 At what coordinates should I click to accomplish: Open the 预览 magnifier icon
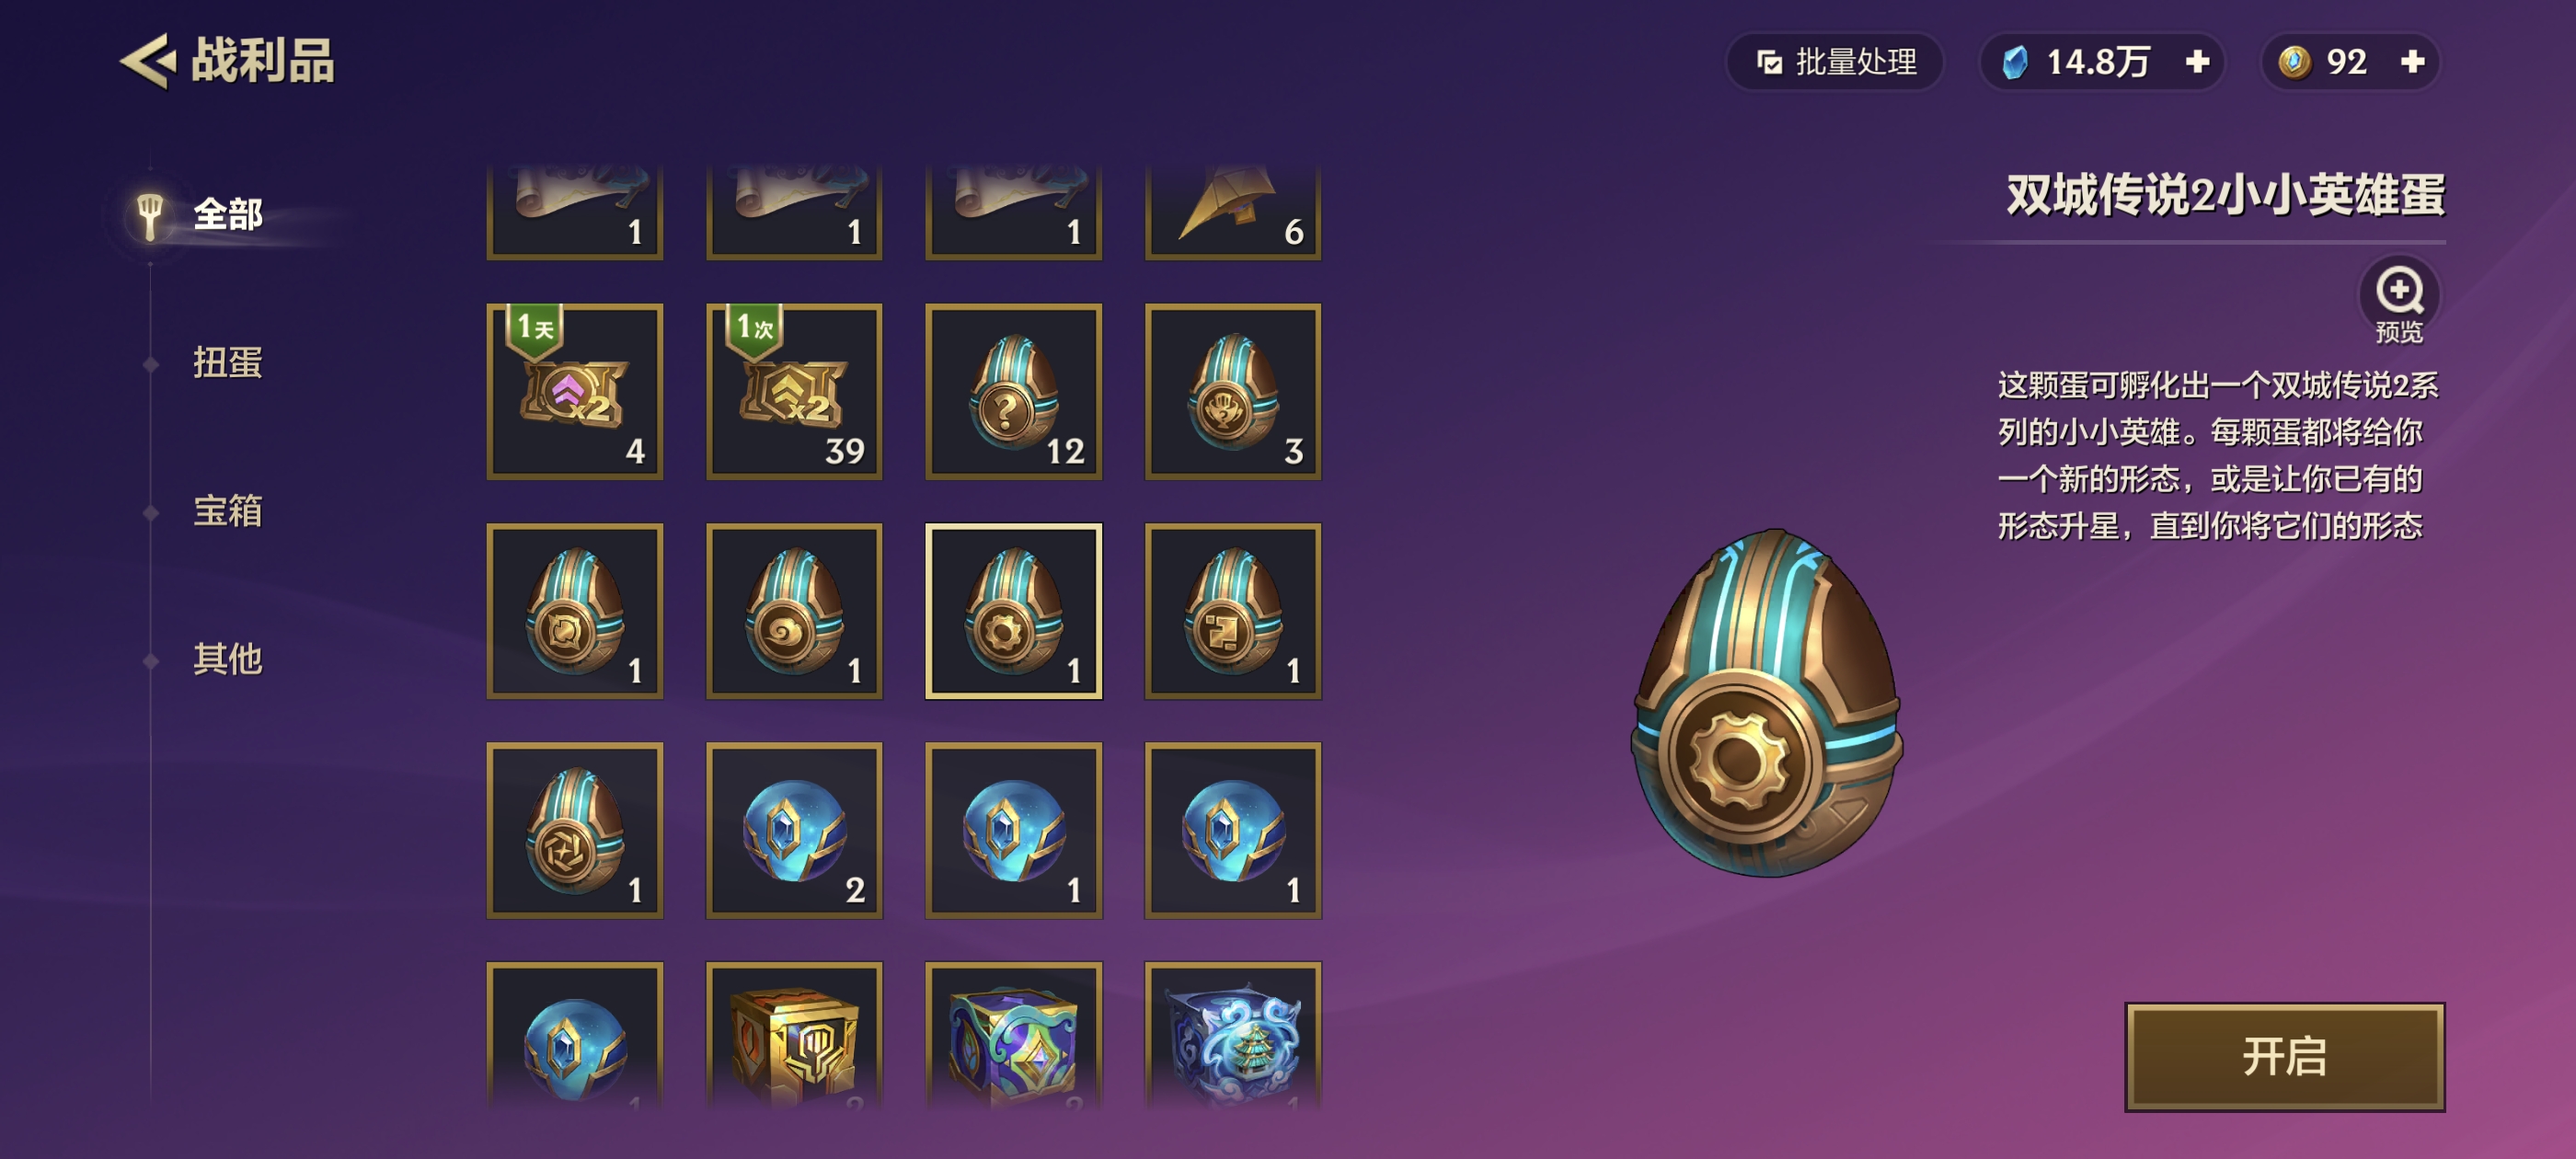2398,291
